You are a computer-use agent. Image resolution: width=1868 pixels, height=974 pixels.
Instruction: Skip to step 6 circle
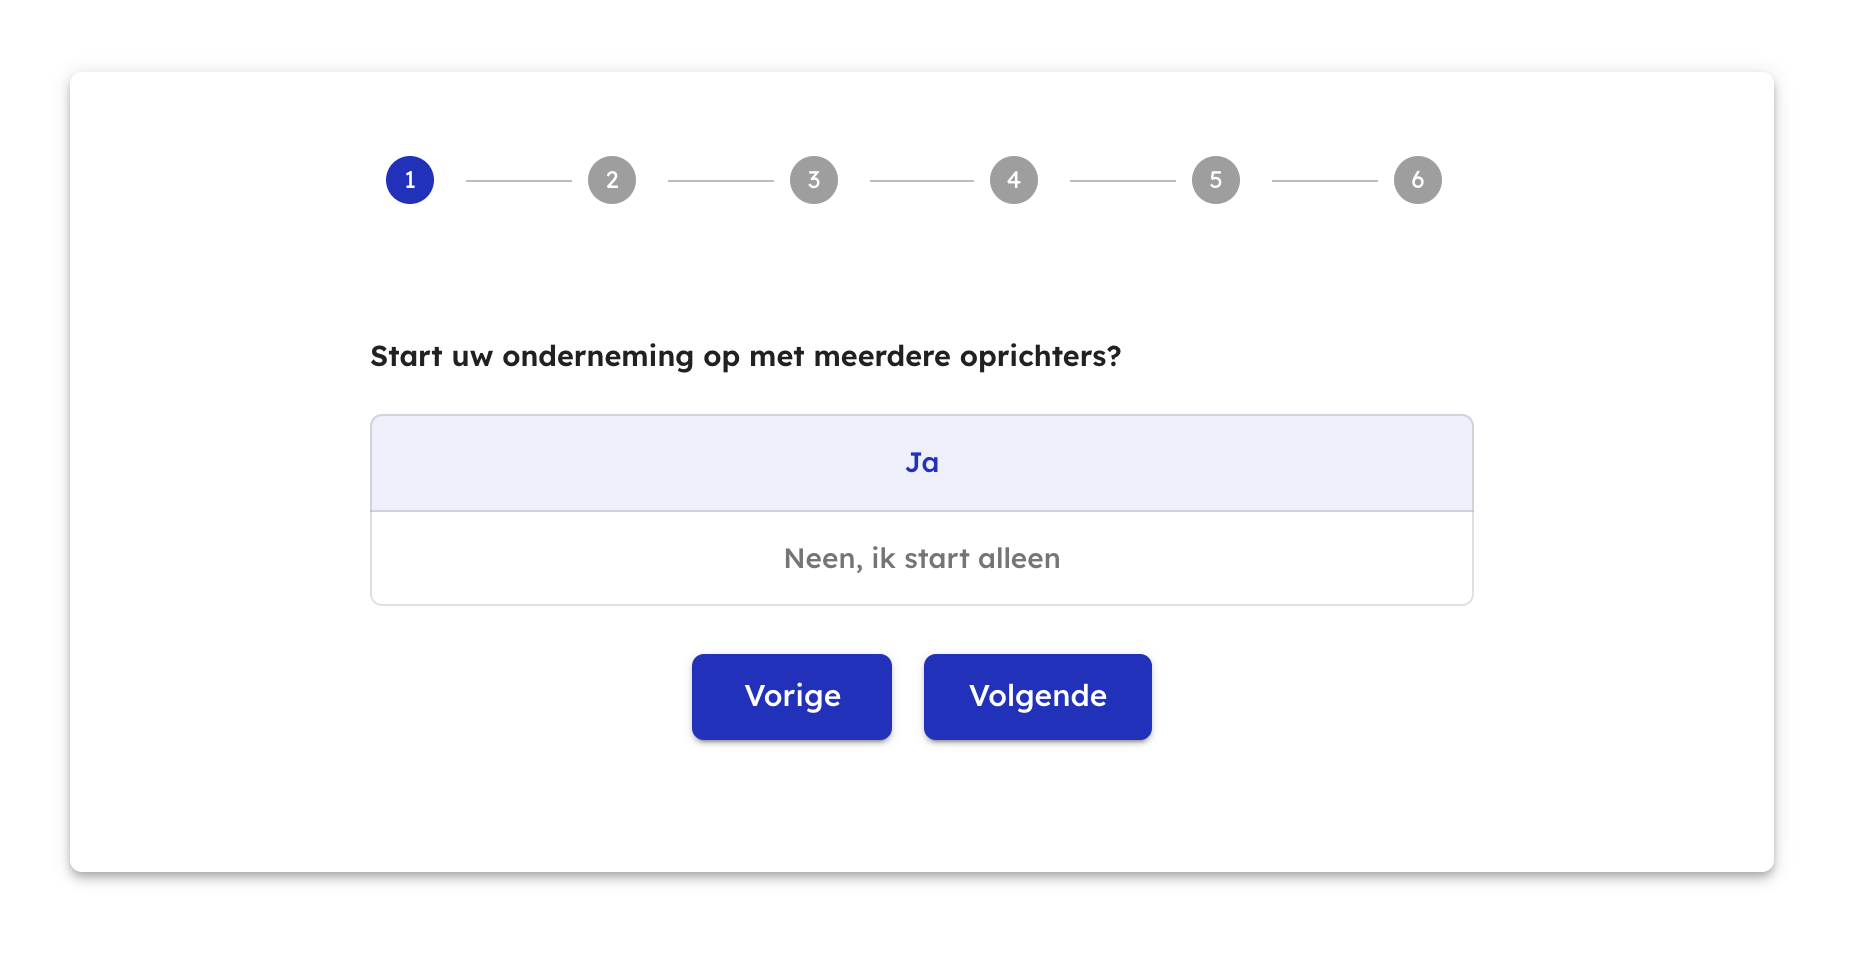(x=1418, y=180)
